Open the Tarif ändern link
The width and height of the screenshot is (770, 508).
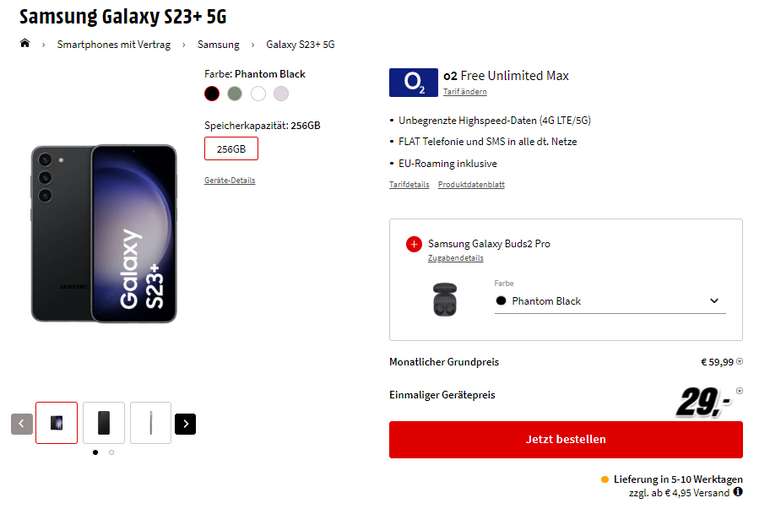[465, 92]
